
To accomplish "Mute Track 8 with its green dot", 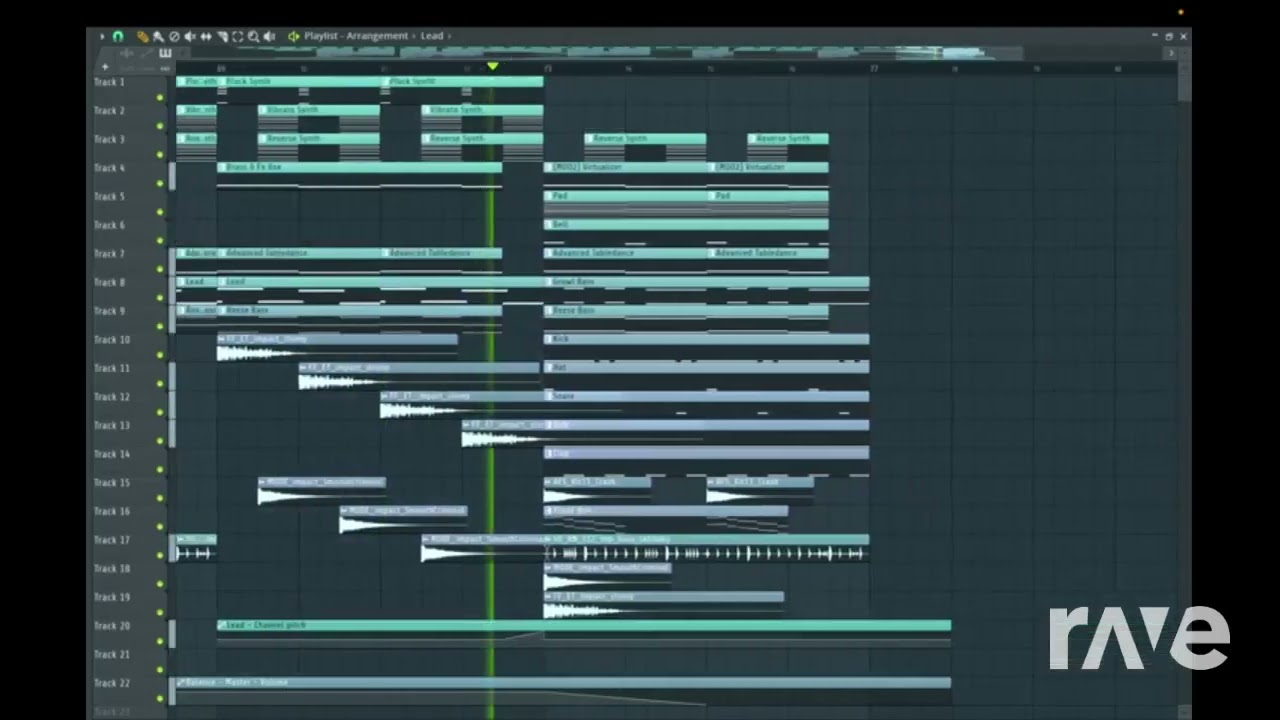I will point(160,298).
